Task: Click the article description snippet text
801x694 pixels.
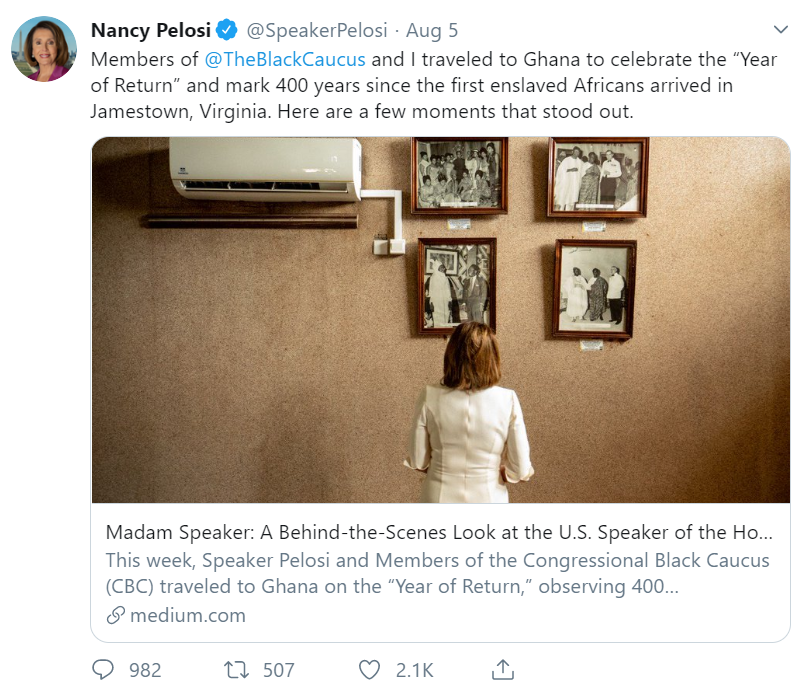Action: tap(437, 573)
